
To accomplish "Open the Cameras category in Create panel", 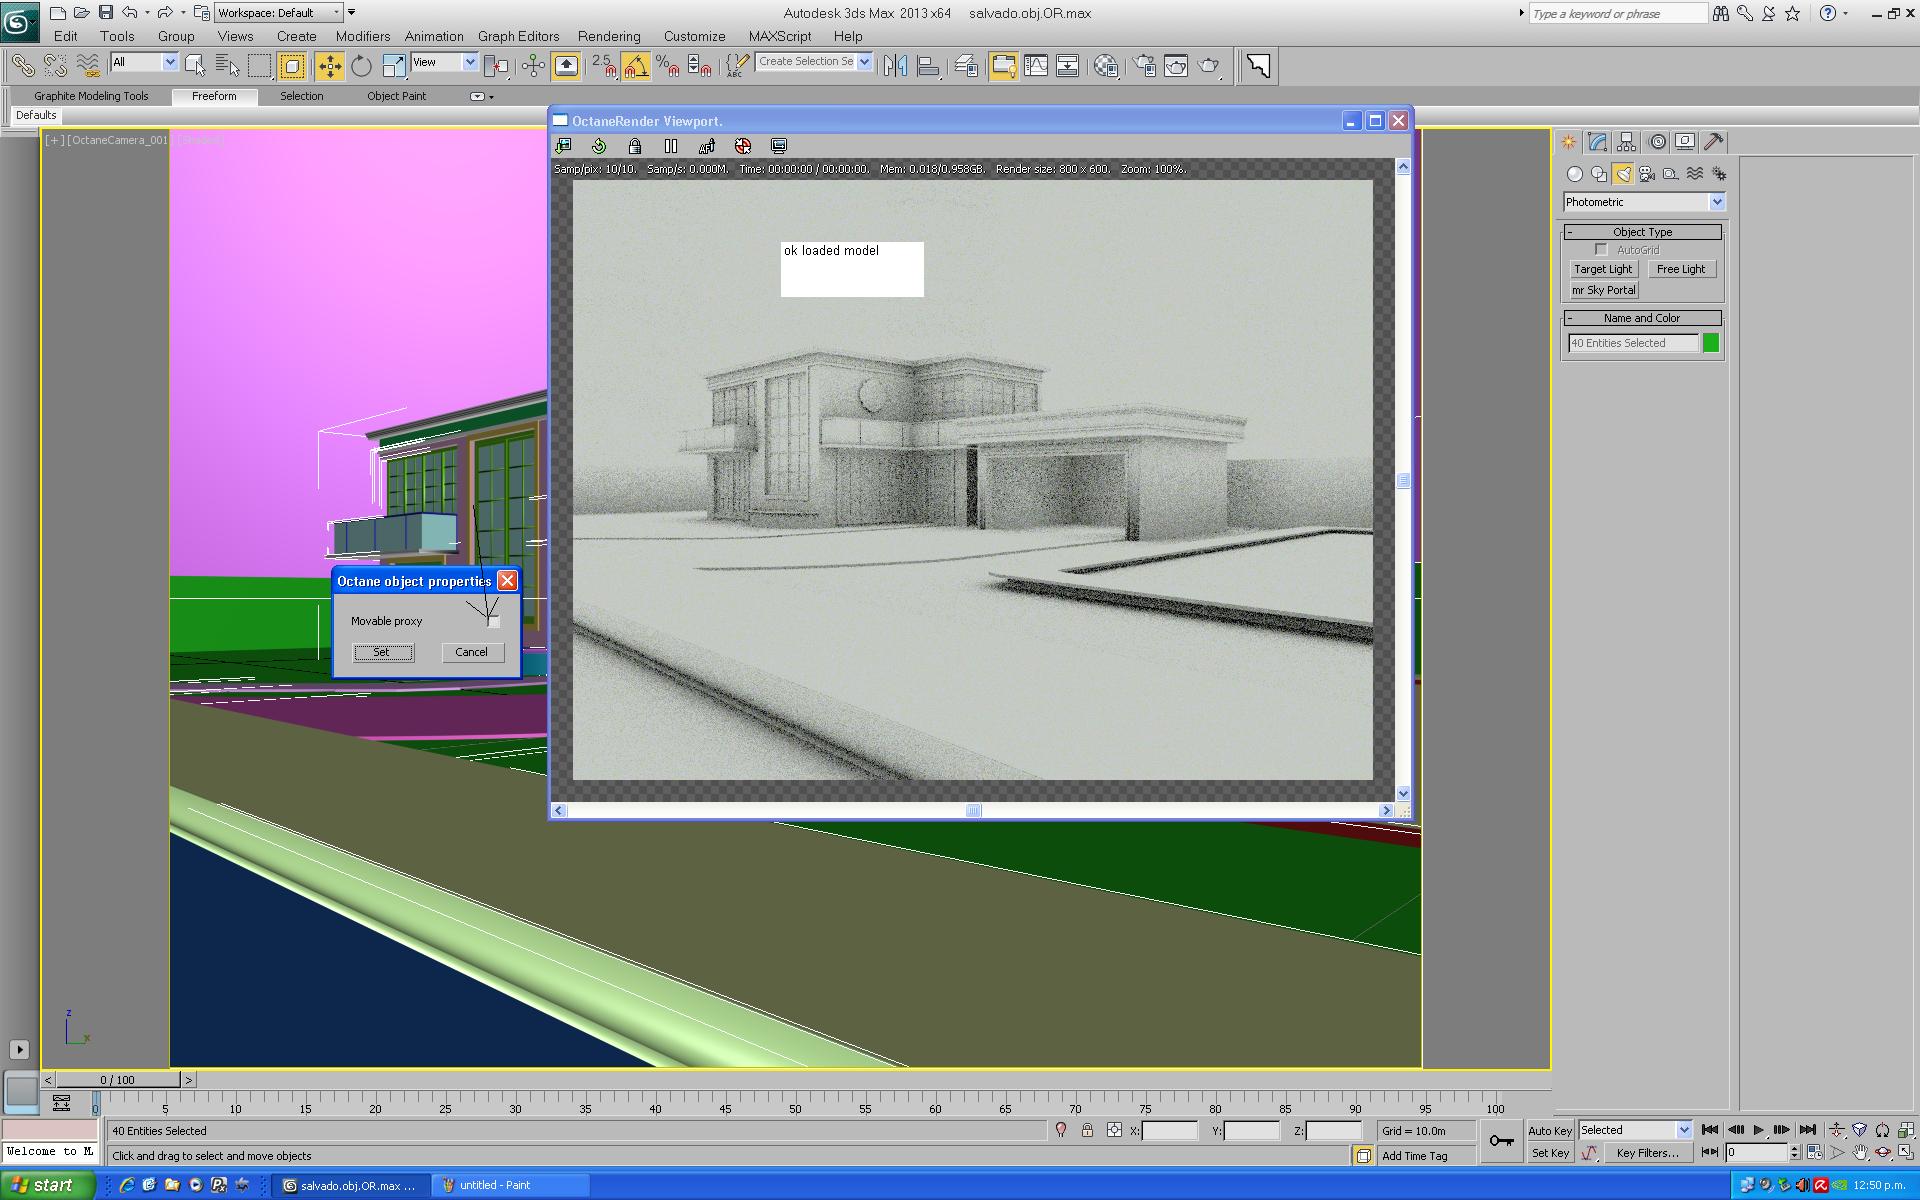I will coord(1646,174).
